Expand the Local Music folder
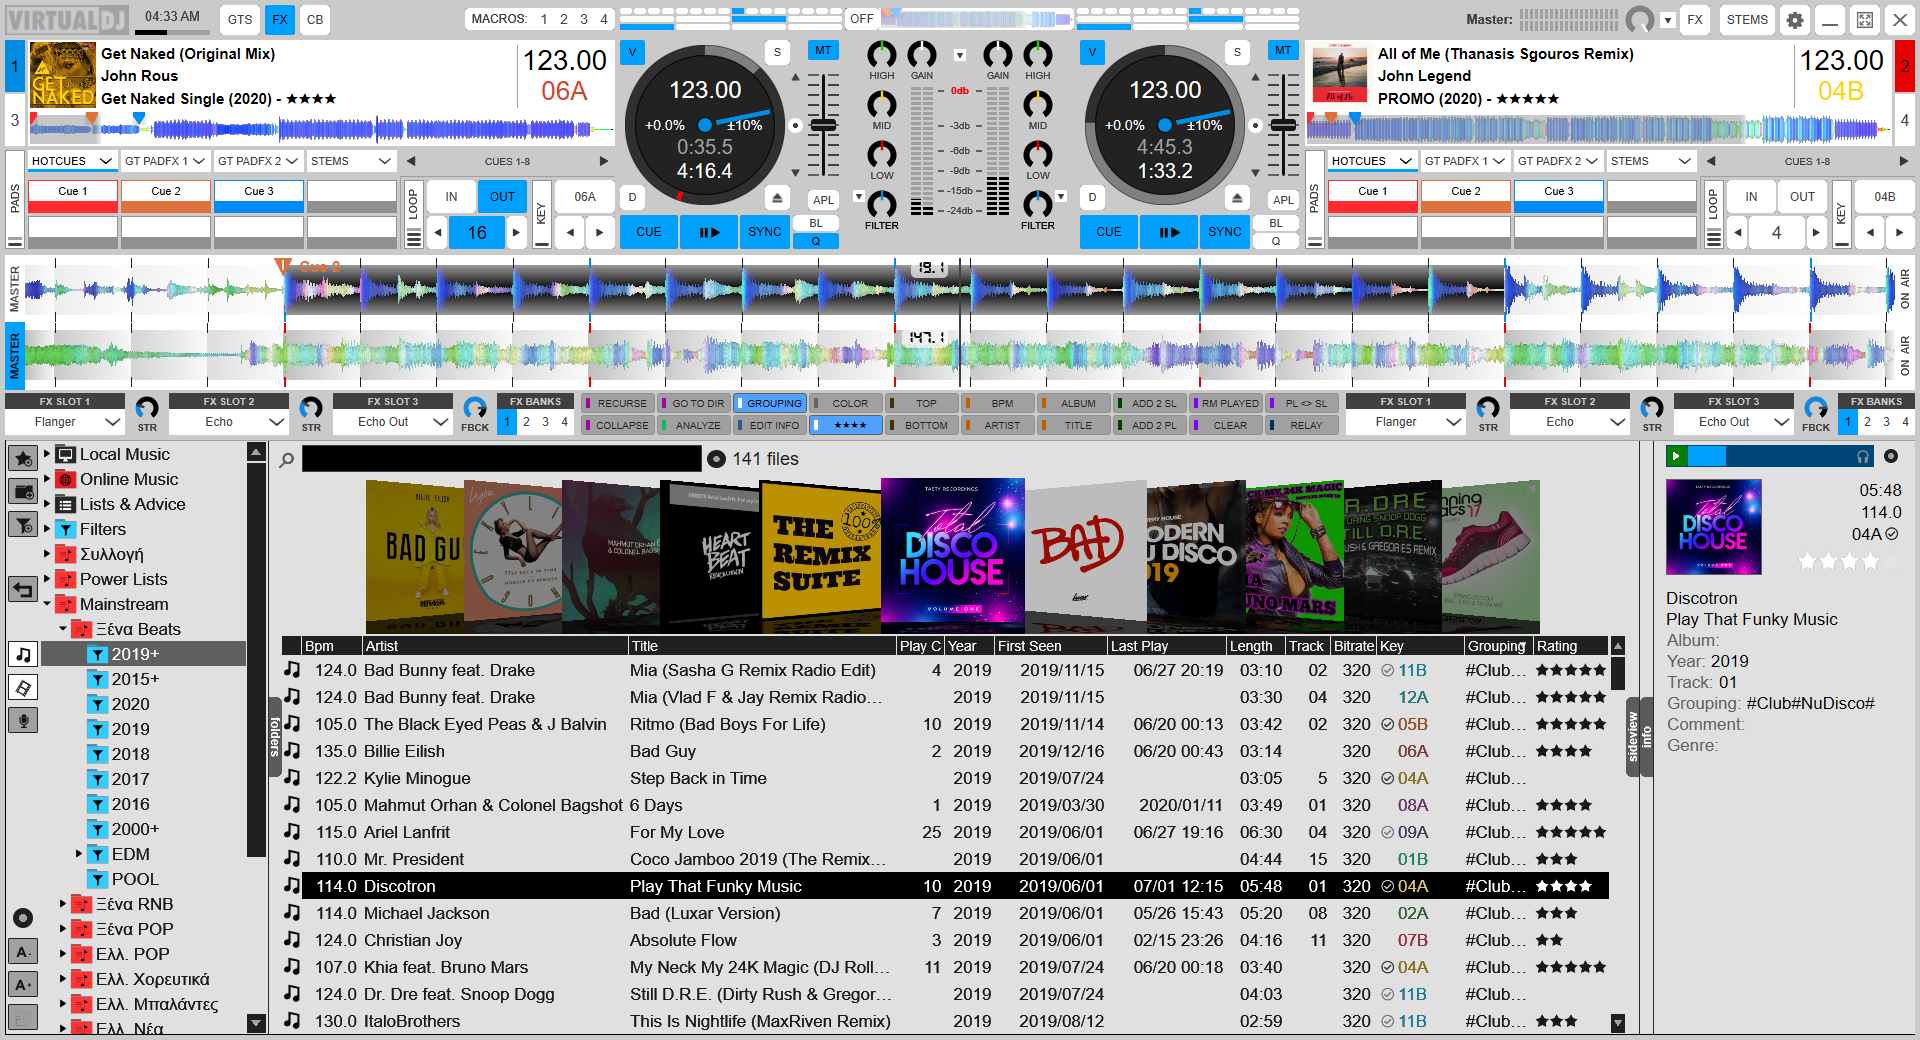 [x=47, y=454]
